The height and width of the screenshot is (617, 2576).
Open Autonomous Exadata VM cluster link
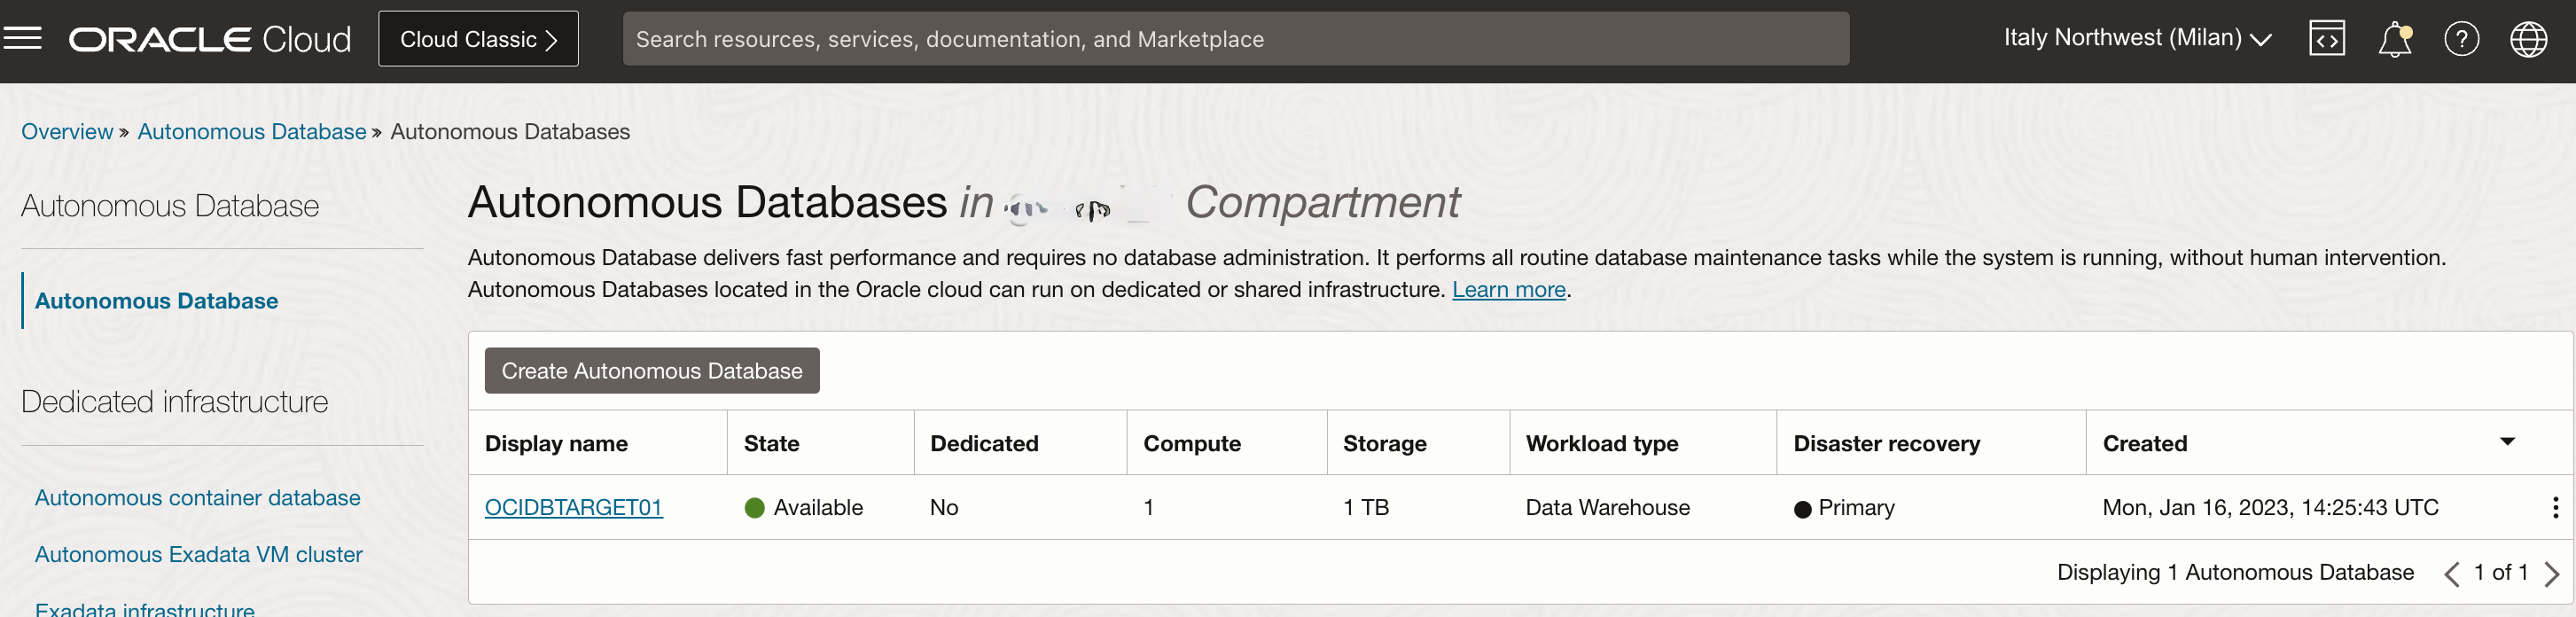coord(198,554)
